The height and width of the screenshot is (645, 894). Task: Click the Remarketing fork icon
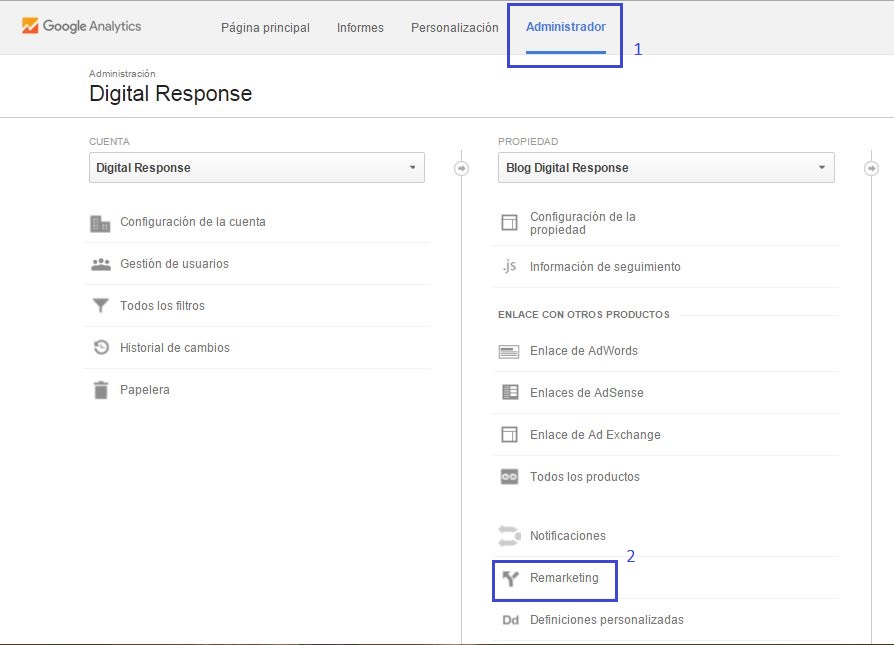[x=510, y=579]
